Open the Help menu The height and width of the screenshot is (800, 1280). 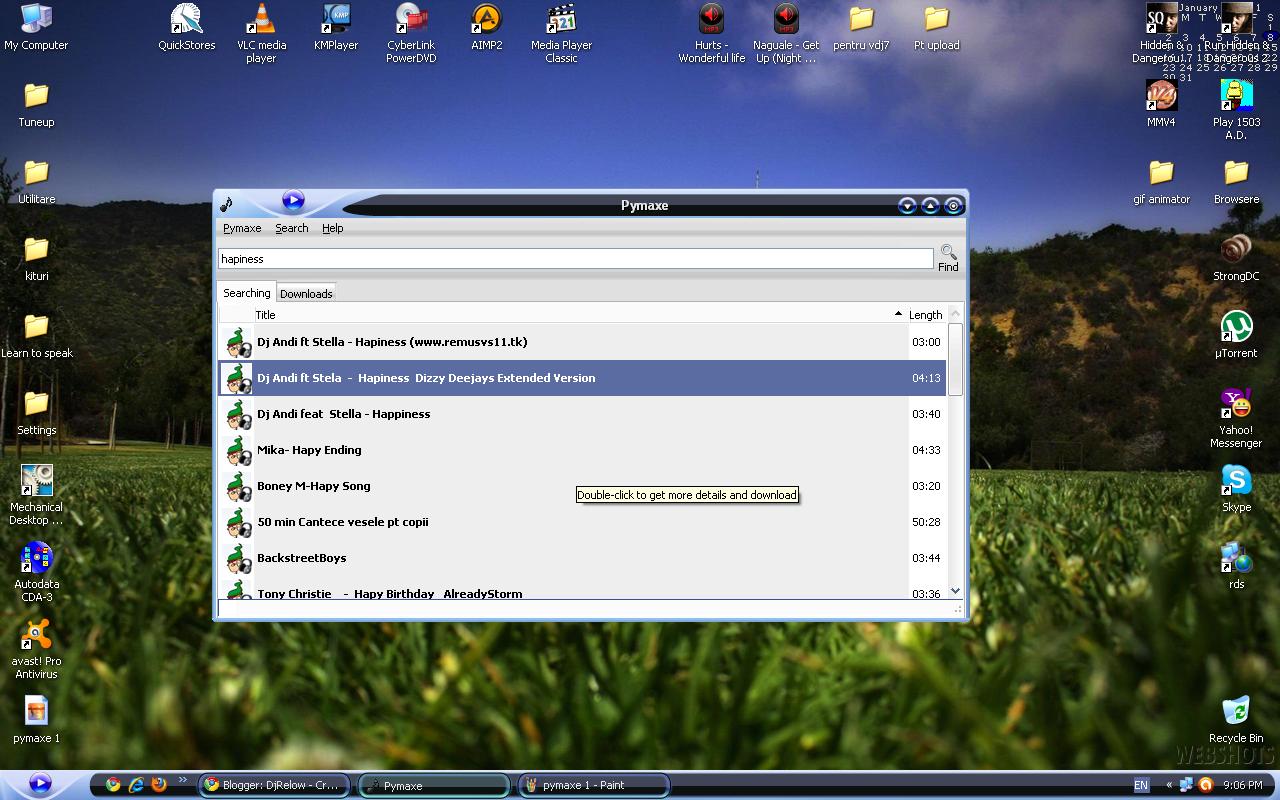[333, 228]
